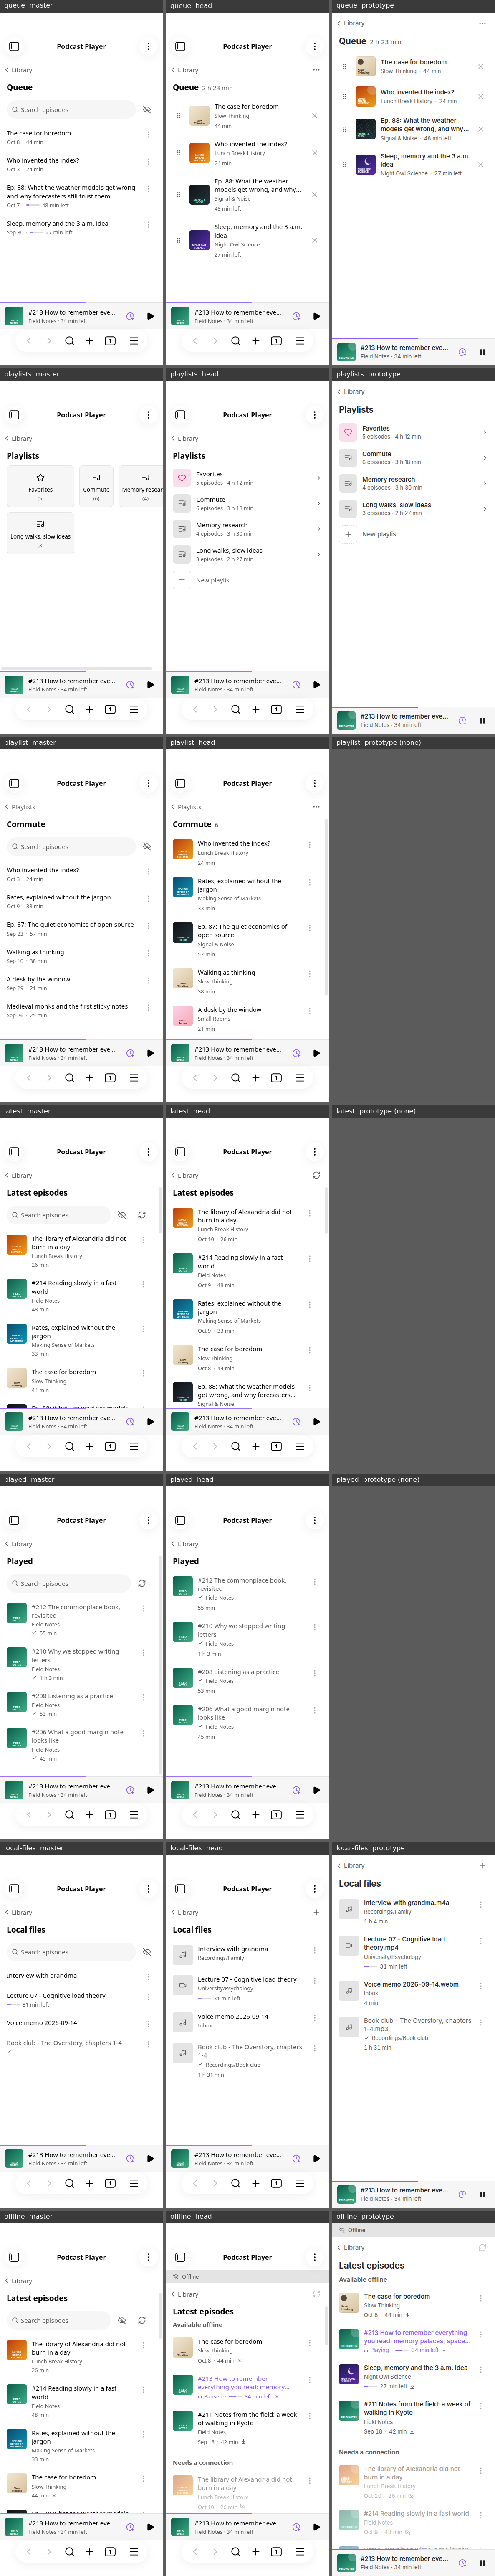Click the search episodes field in playlist master
495x2576 pixels.
point(71,846)
